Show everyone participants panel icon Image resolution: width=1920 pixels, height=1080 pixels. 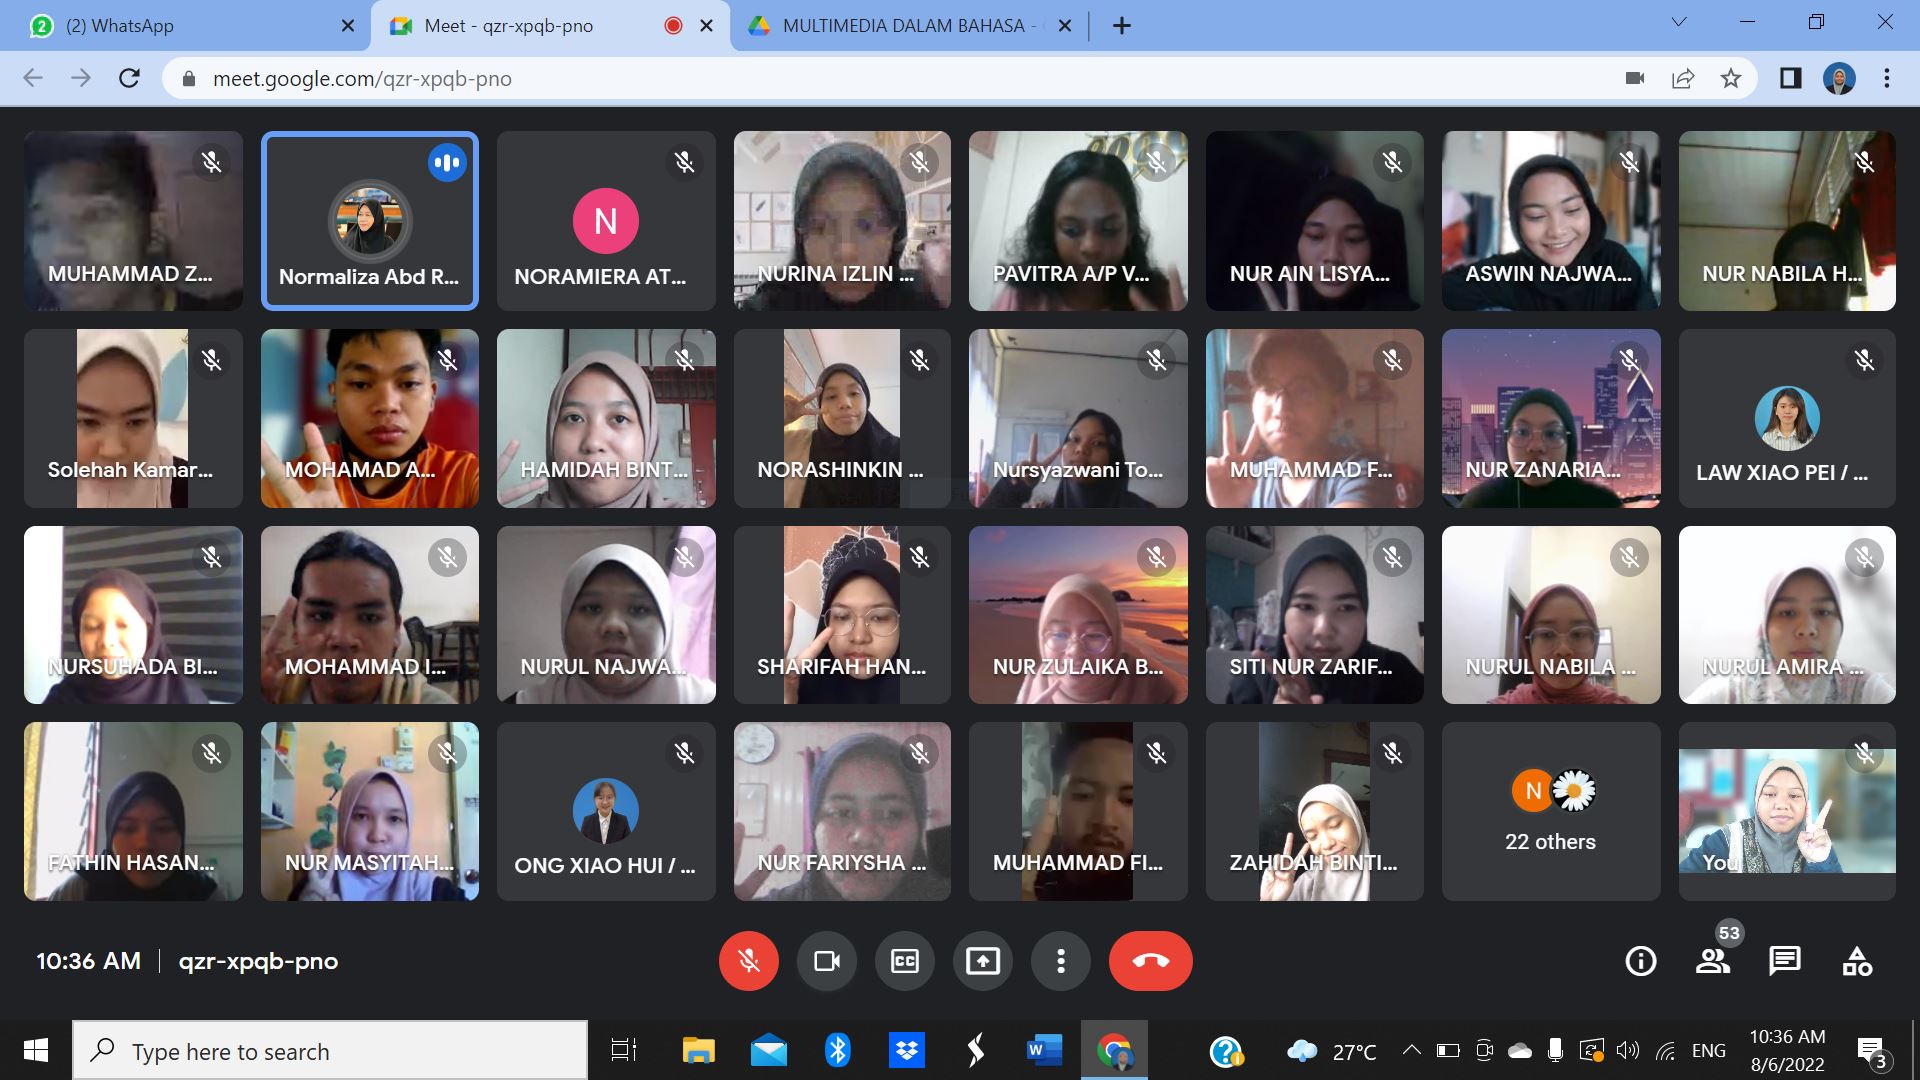pyautogui.click(x=1712, y=961)
